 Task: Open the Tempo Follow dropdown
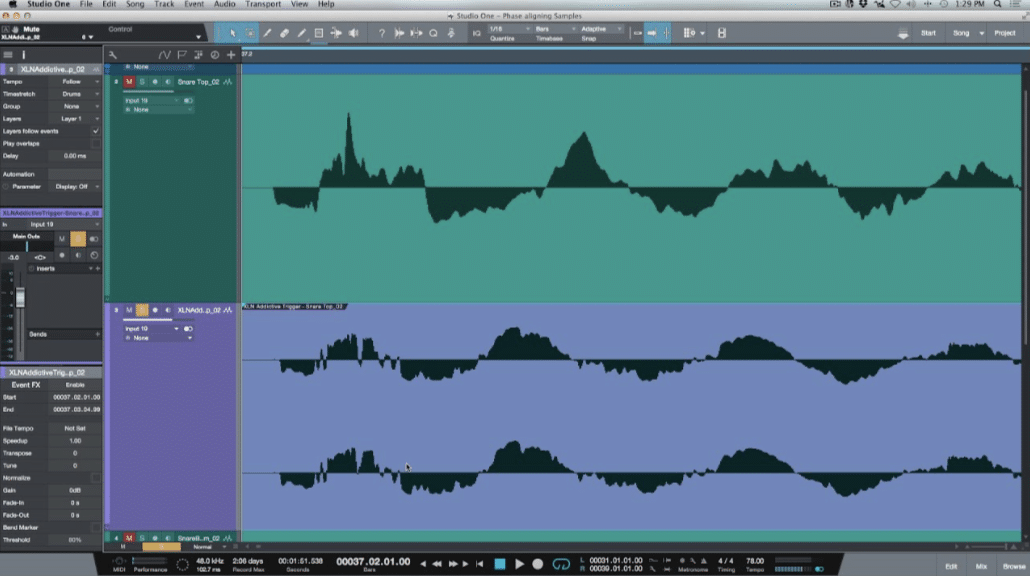tap(75, 82)
